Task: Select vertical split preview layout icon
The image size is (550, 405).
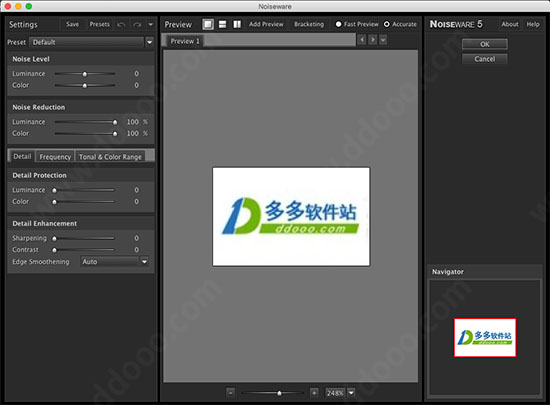Action: [x=237, y=24]
